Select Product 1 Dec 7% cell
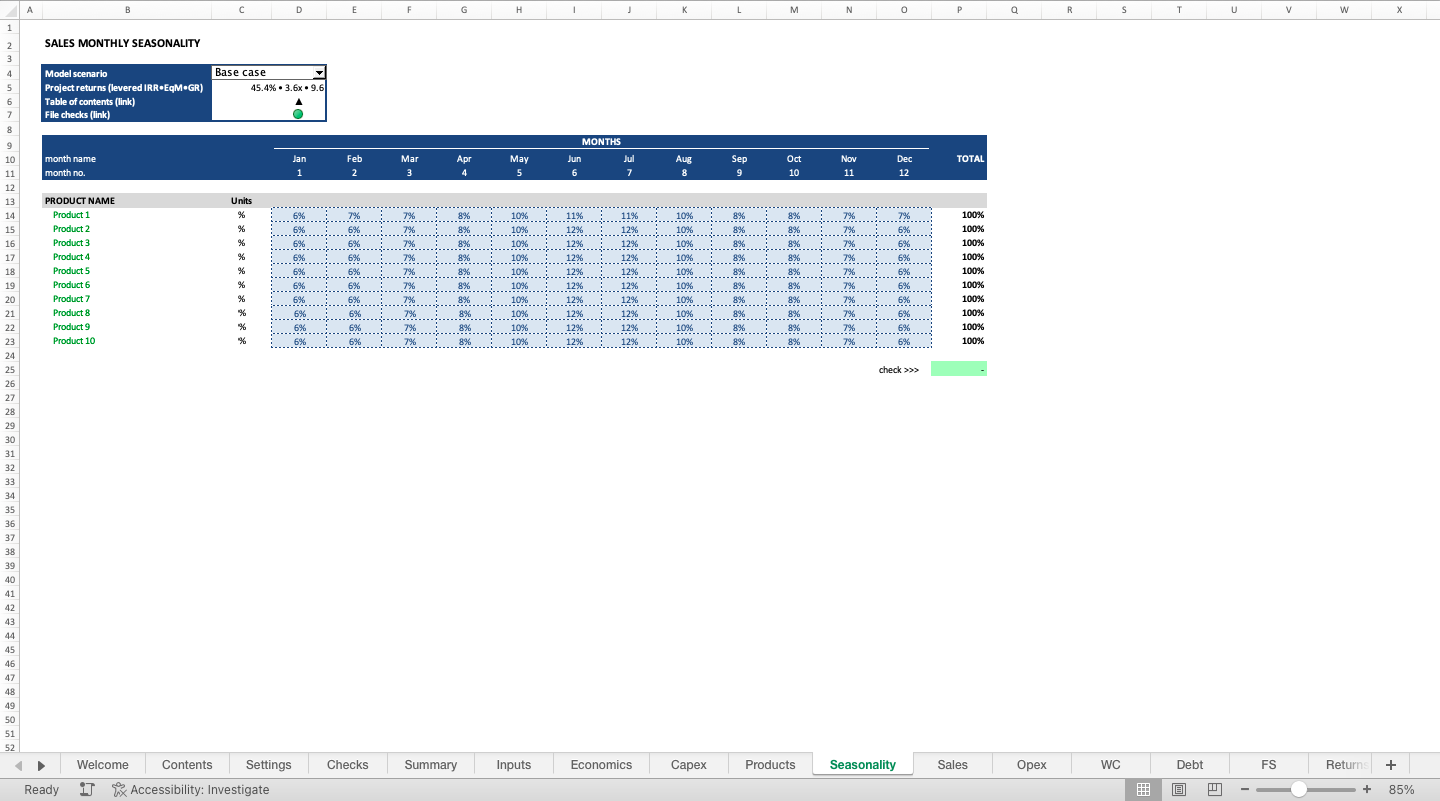Viewport: 1440px width, 801px height. point(904,215)
